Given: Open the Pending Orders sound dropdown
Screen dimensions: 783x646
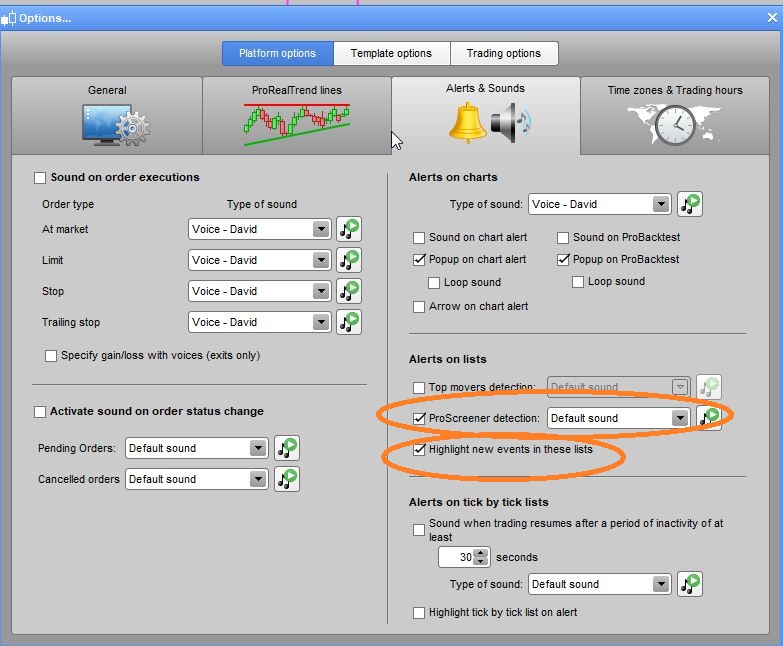Looking at the screenshot, I should click(197, 448).
